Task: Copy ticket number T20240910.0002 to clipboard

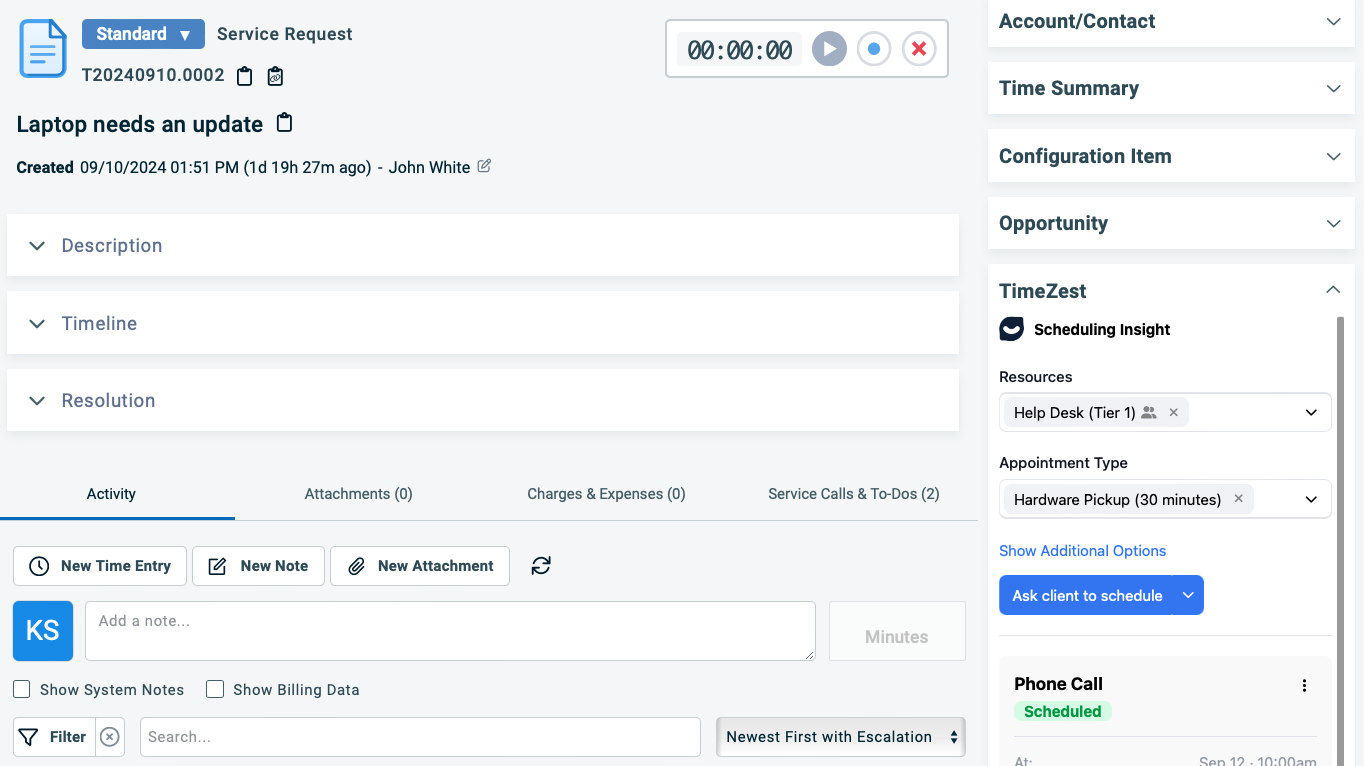Action: click(245, 76)
